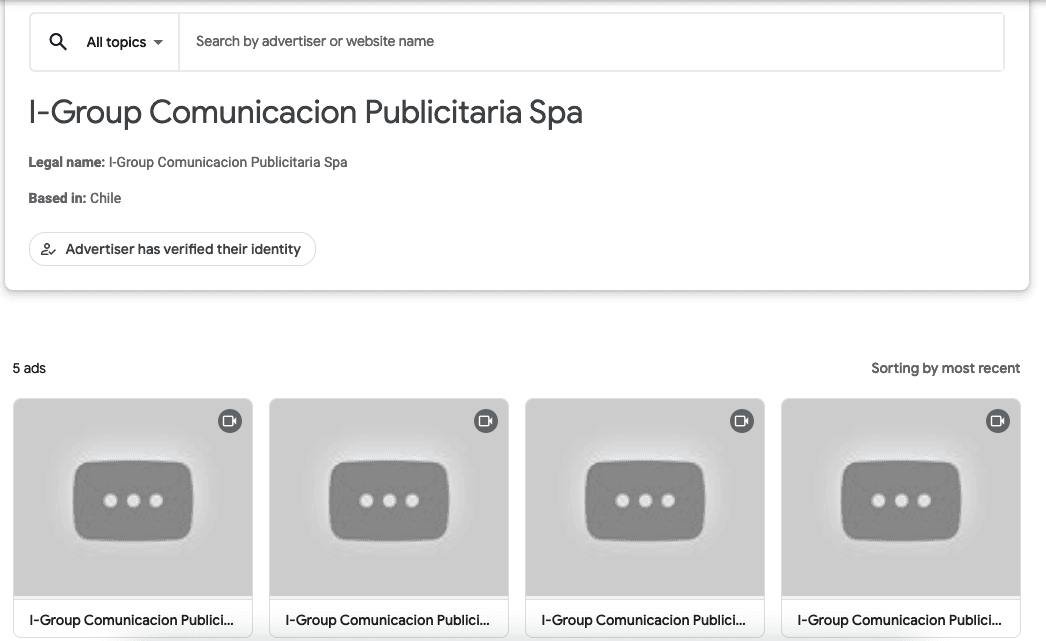Click the advertiser name caption under the second ad

pyautogui.click(x=388, y=620)
